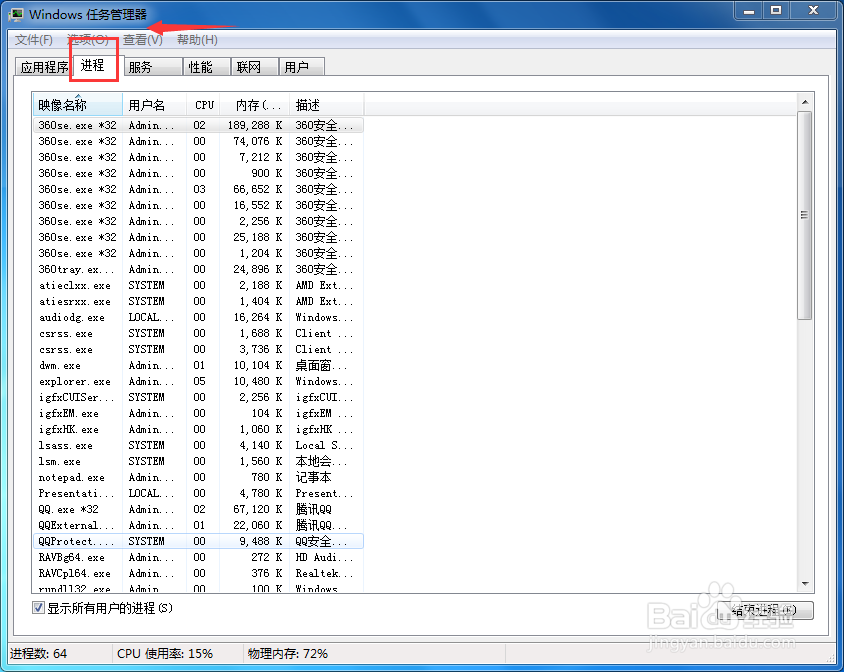Select the 进程 tab
844x672 pixels.
click(93, 65)
